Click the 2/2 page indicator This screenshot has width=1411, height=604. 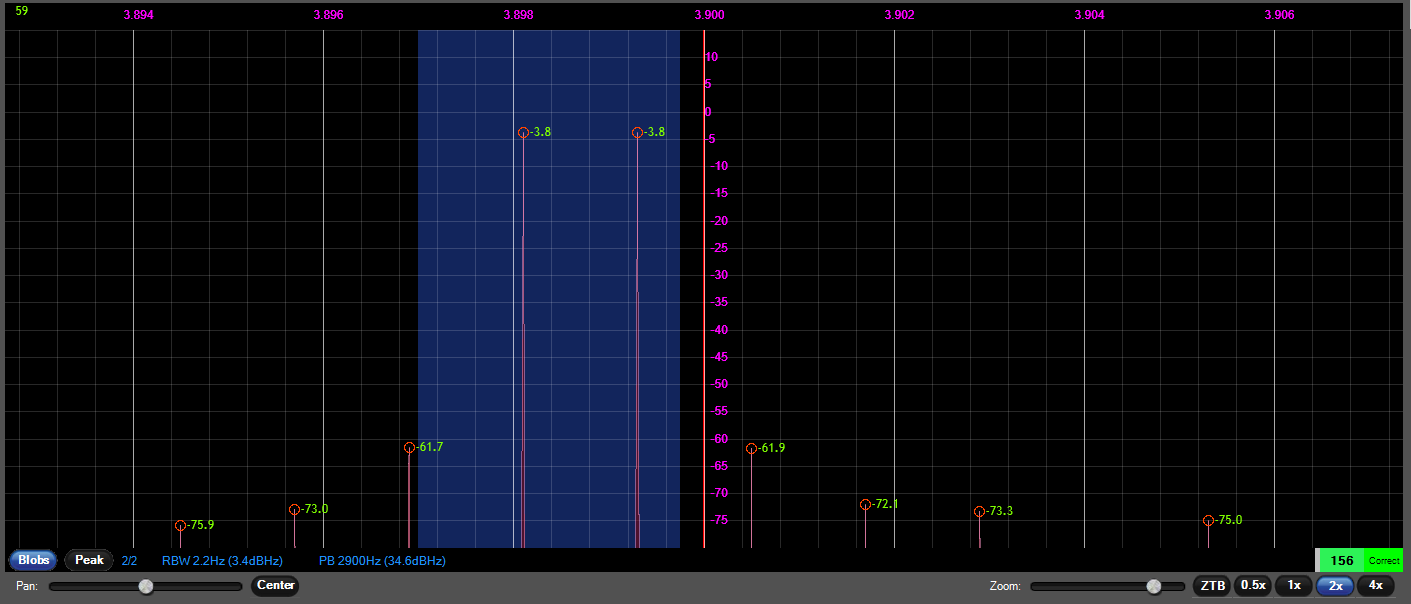pyautogui.click(x=129, y=560)
